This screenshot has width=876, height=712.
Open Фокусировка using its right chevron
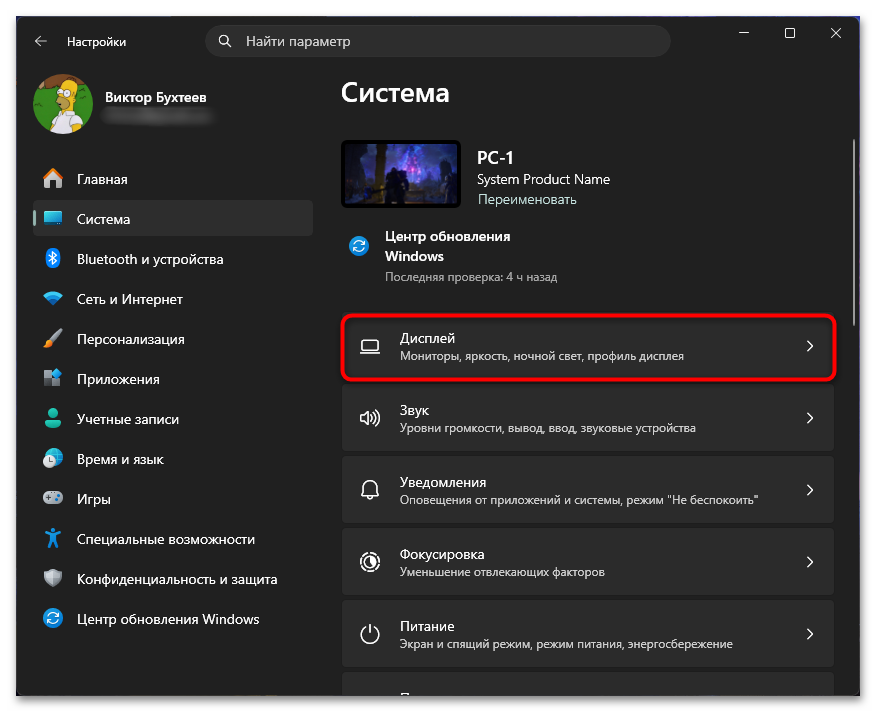tap(810, 562)
